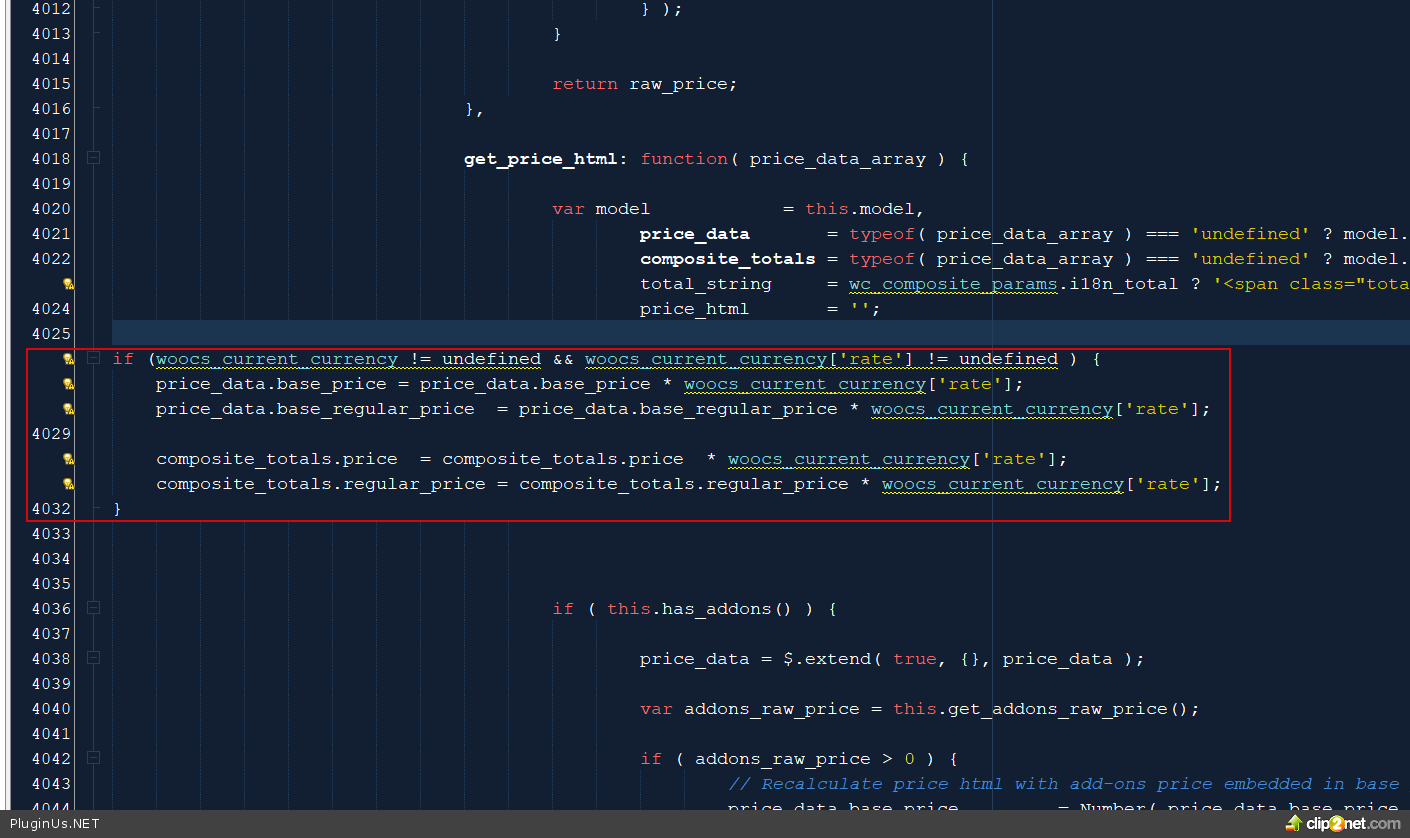
Task: Click 'price_html' variable on line 4024
Action: [x=694, y=309]
